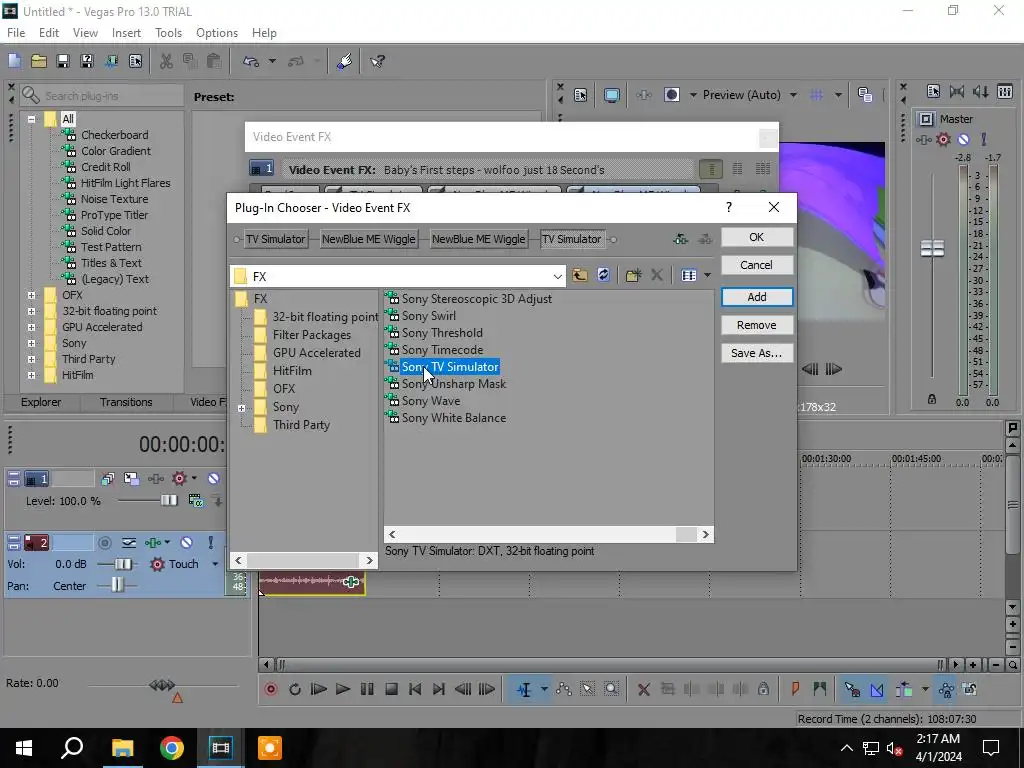Image resolution: width=1024 pixels, height=768 pixels.
Task: Click the Lock icon in transport toolbar
Action: point(763,689)
